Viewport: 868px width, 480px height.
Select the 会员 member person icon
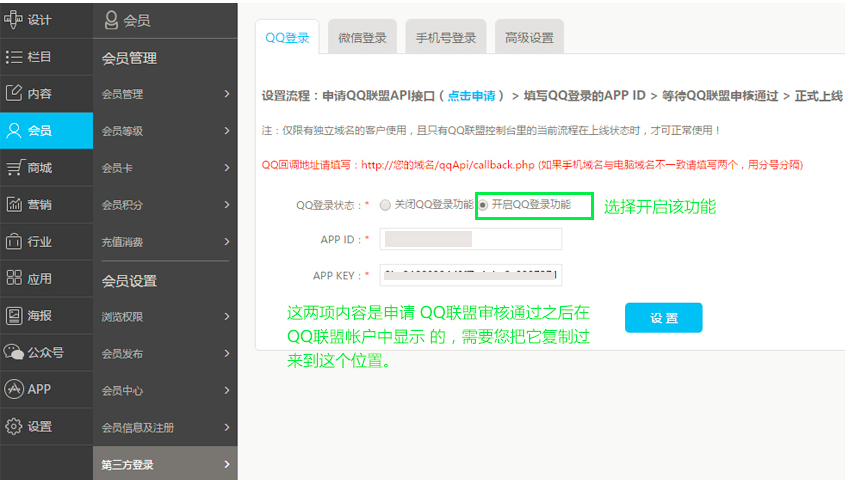[14, 131]
